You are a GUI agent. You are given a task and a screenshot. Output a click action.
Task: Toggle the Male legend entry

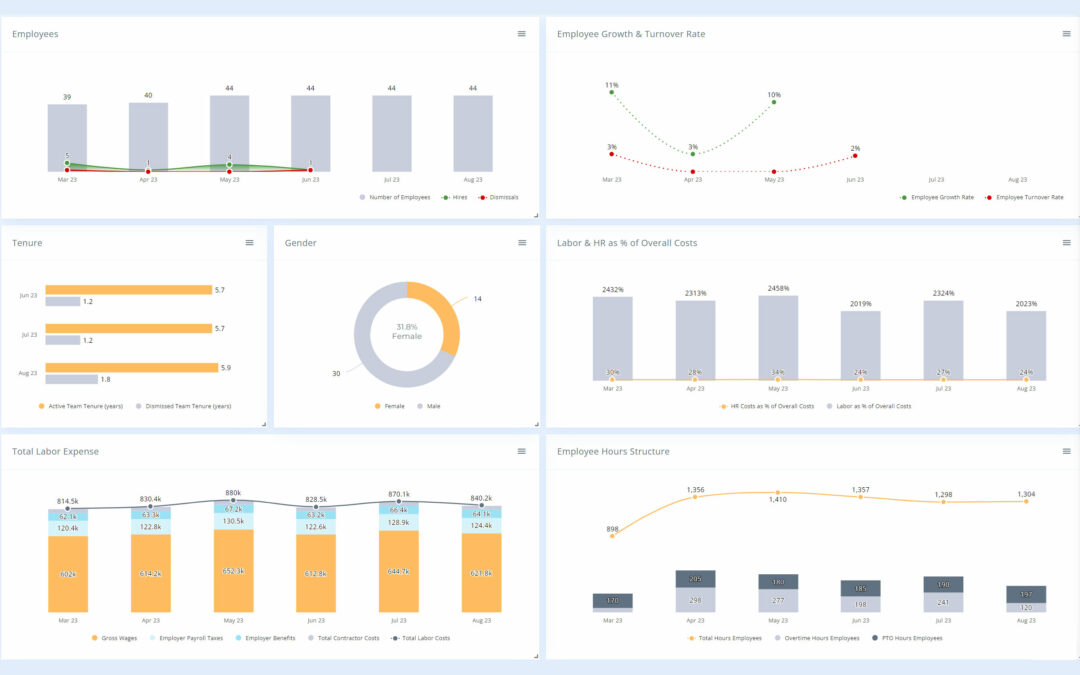pos(428,406)
